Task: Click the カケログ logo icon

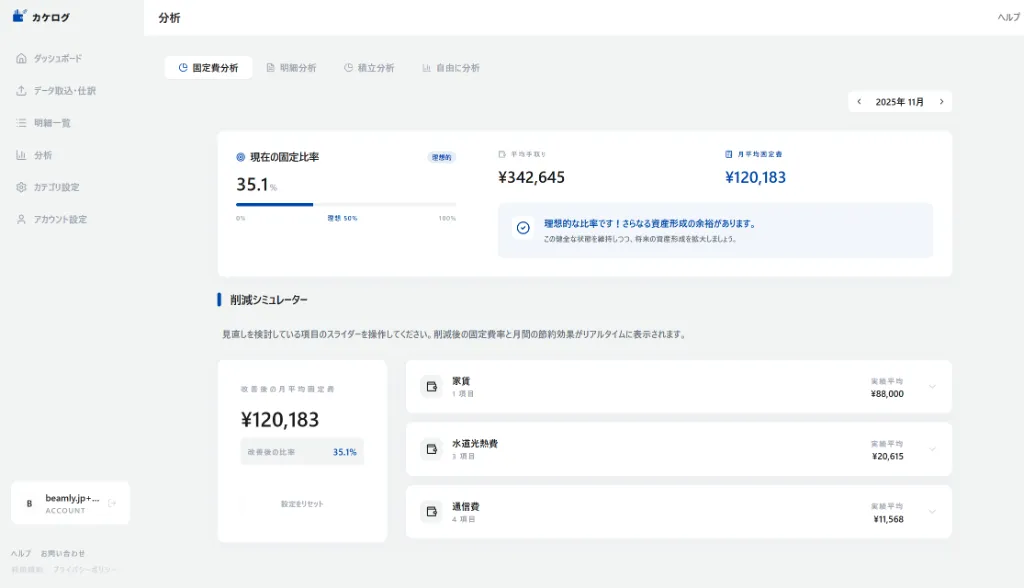Action: (19, 16)
